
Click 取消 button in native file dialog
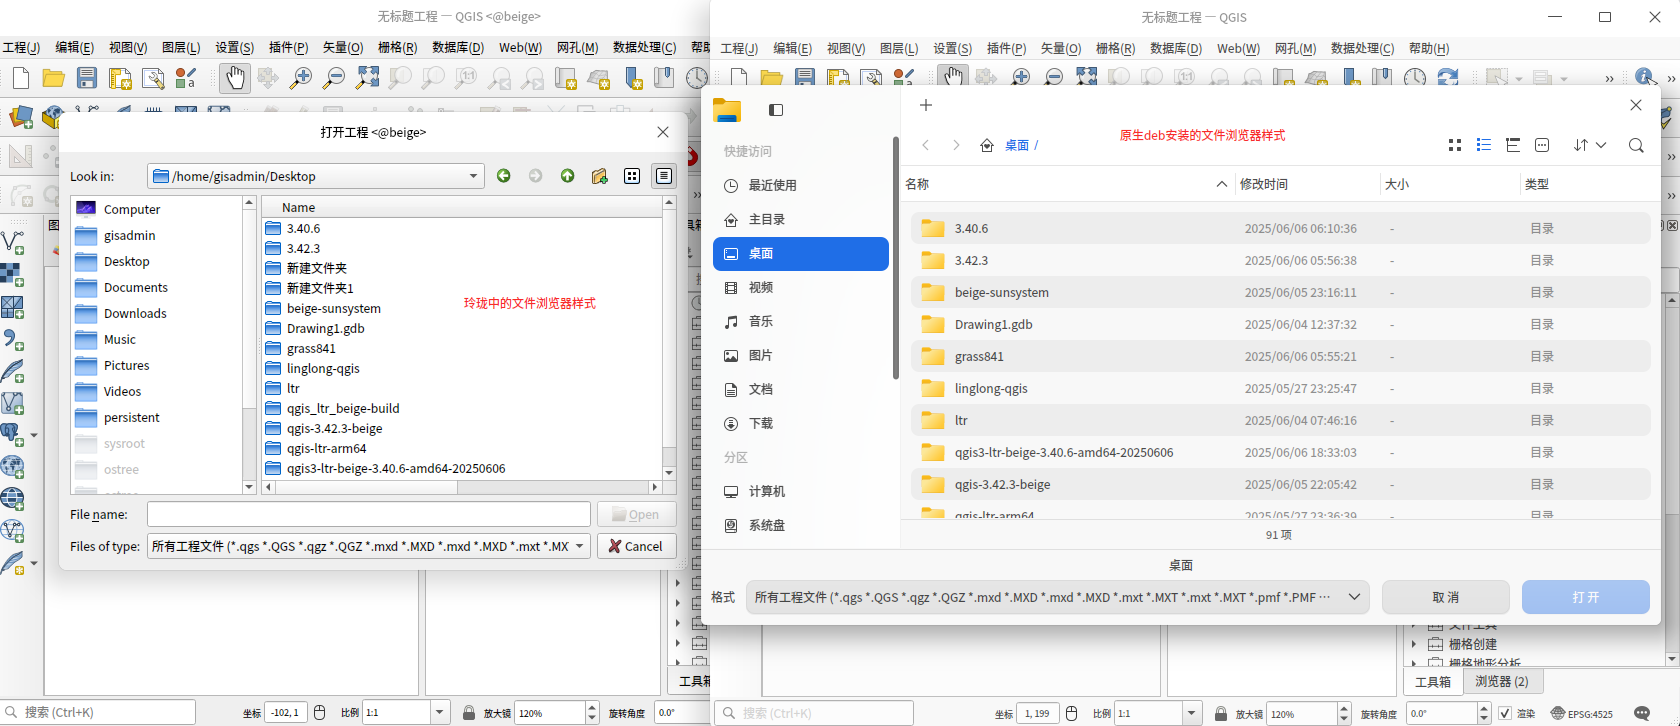pyautogui.click(x=1445, y=597)
